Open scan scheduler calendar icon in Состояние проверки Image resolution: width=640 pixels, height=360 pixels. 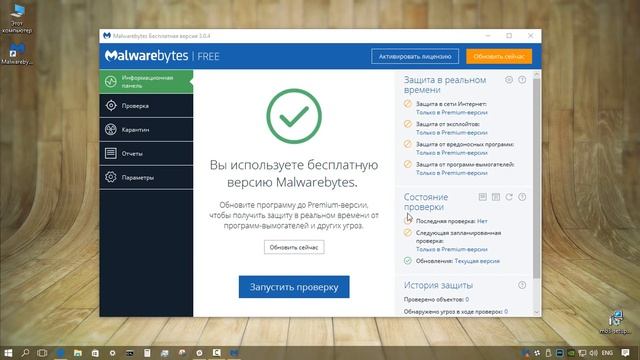point(496,197)
